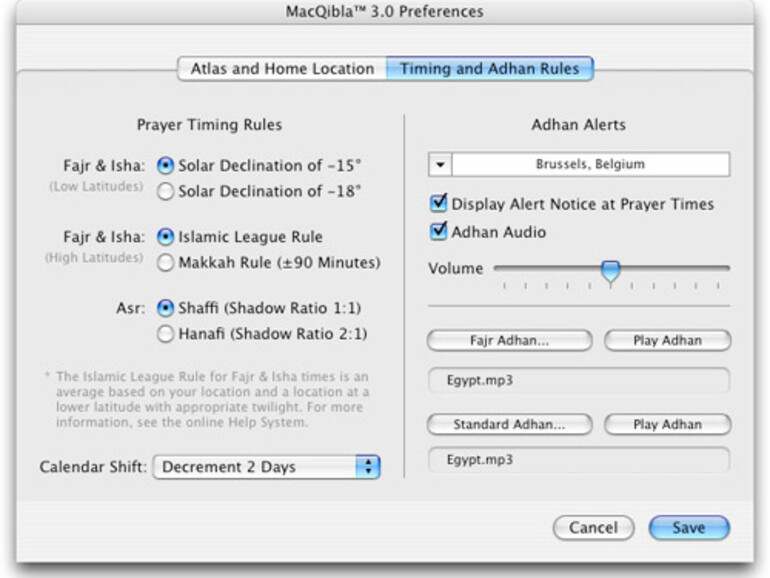Switch to Atlas and Home Location tab

click(282, 69)
